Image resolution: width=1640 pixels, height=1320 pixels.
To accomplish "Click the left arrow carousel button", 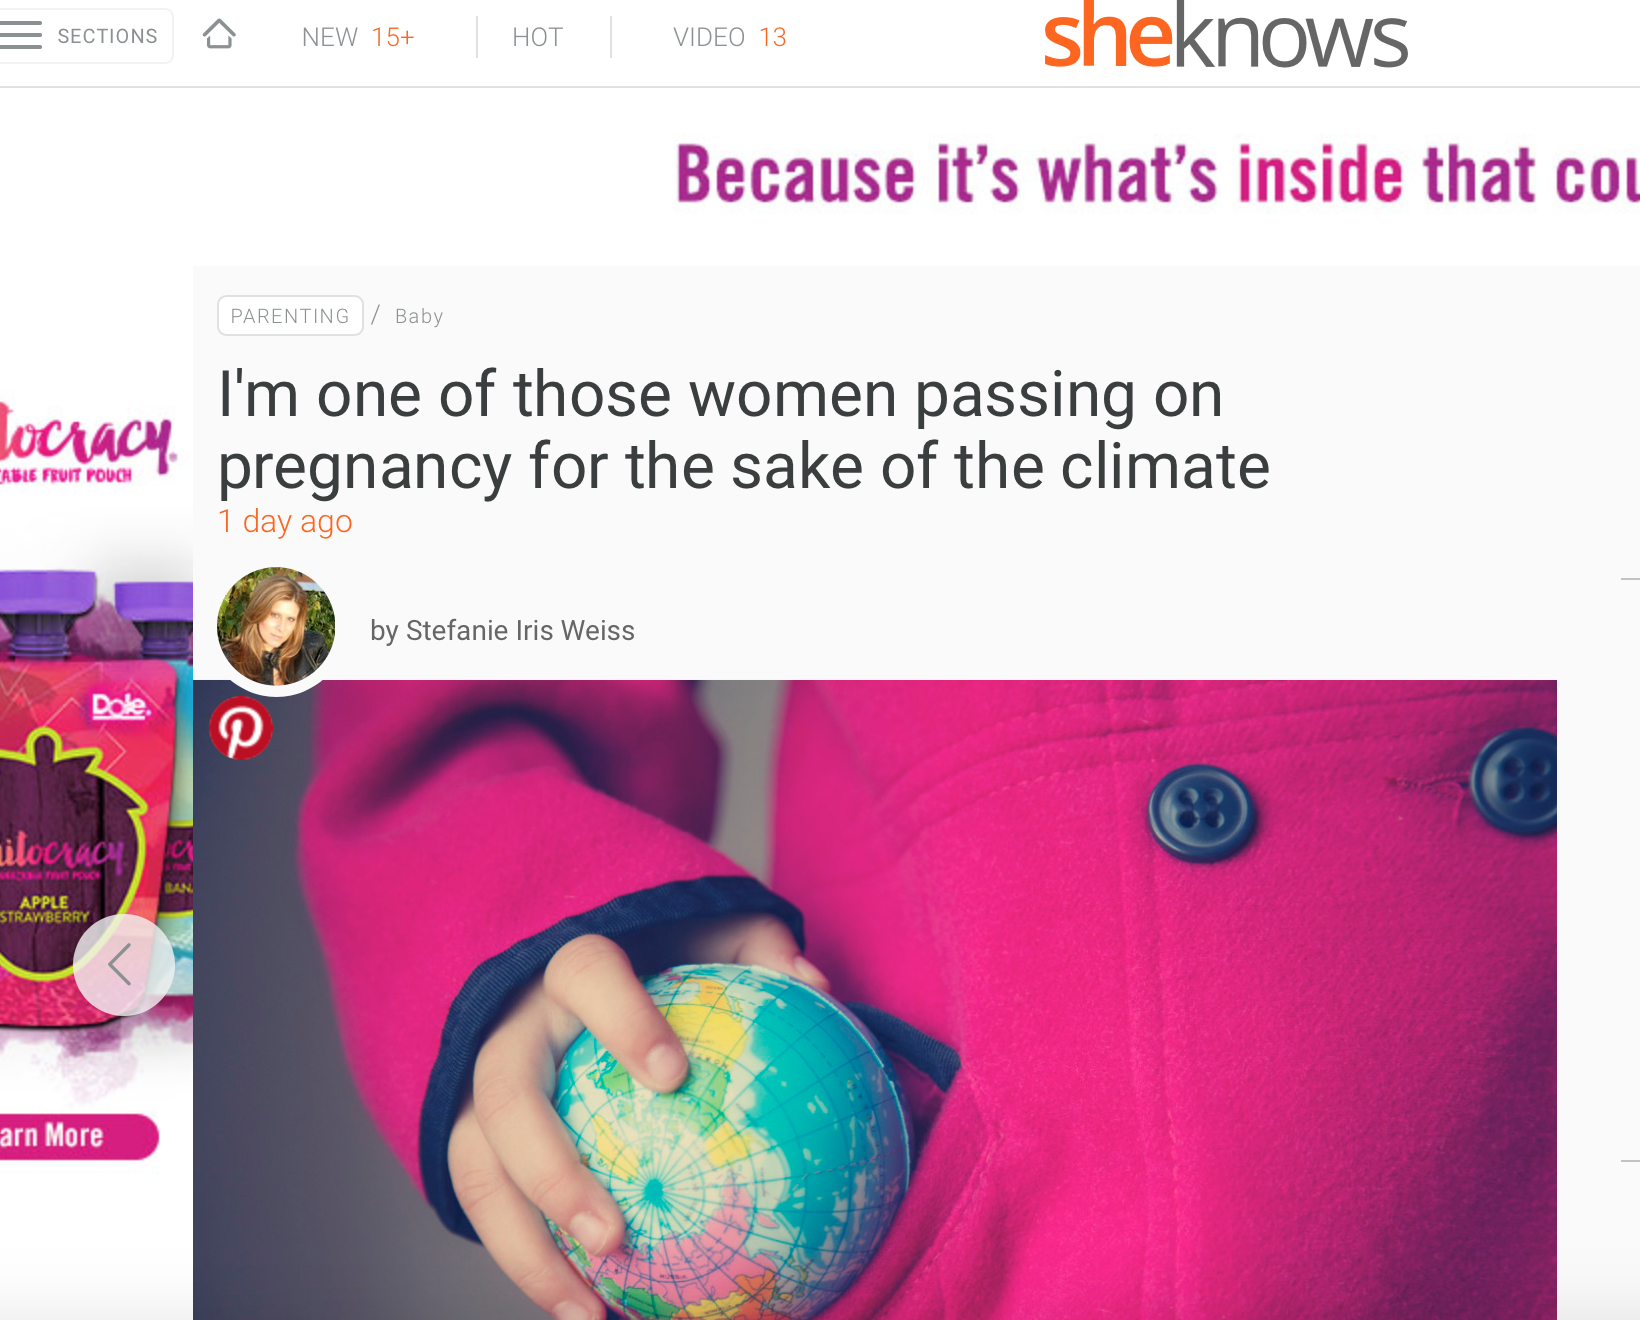I will tap(123, 965).
